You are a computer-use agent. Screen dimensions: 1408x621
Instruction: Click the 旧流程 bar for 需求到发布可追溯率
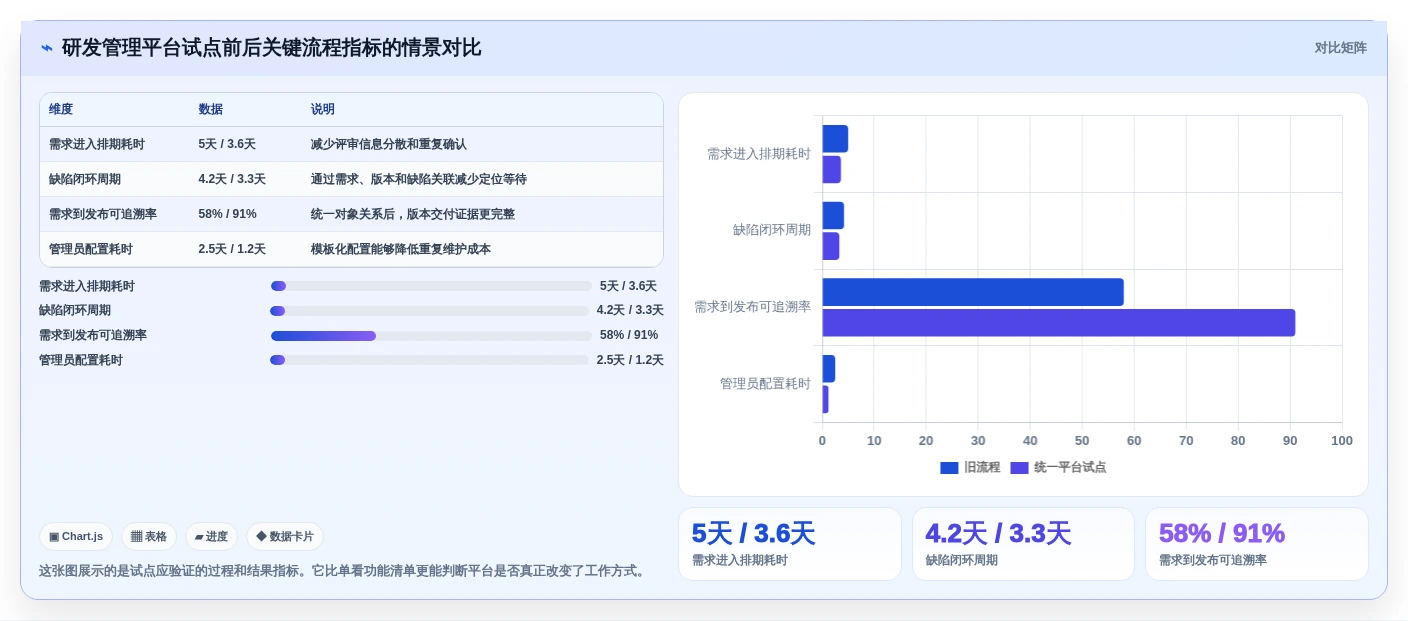[973, 292]
